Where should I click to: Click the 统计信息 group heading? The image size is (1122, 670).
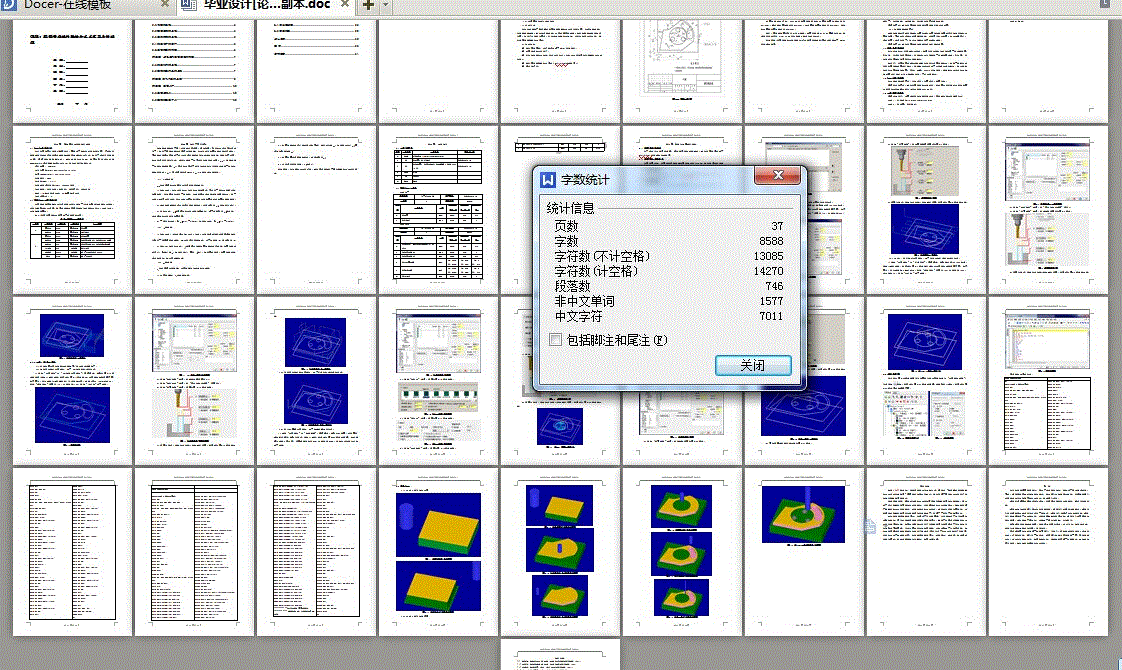pos(570,208)
